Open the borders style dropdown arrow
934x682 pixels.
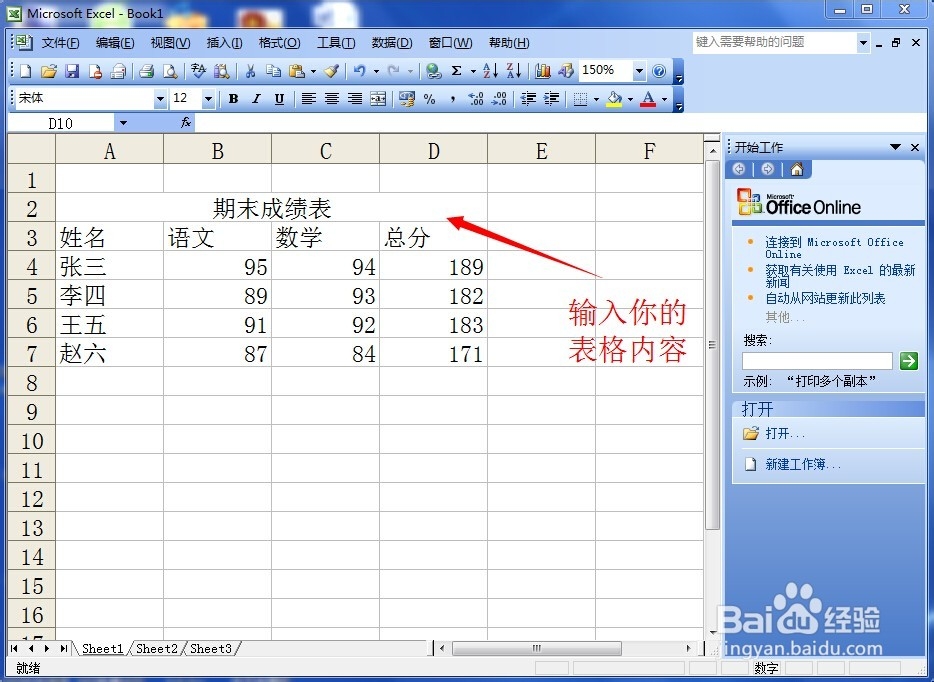[596, 99]
